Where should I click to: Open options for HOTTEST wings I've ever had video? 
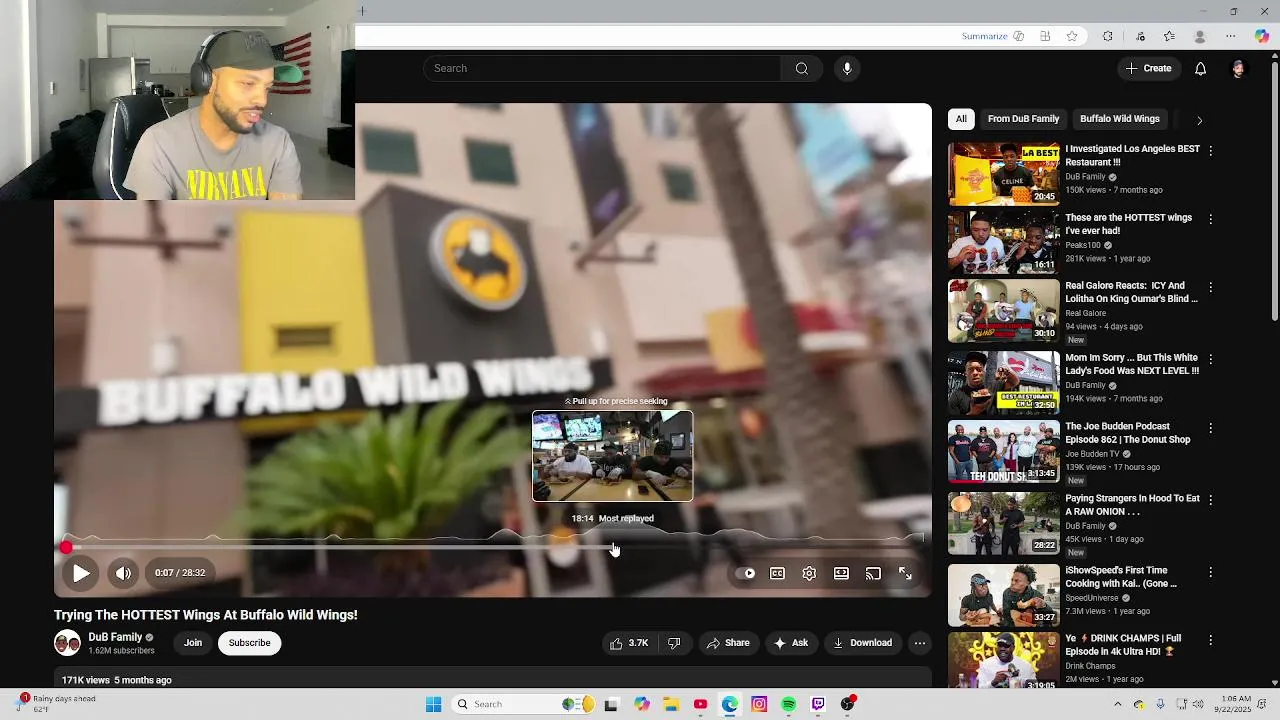pyautogui.click(x=1210, y=219)
